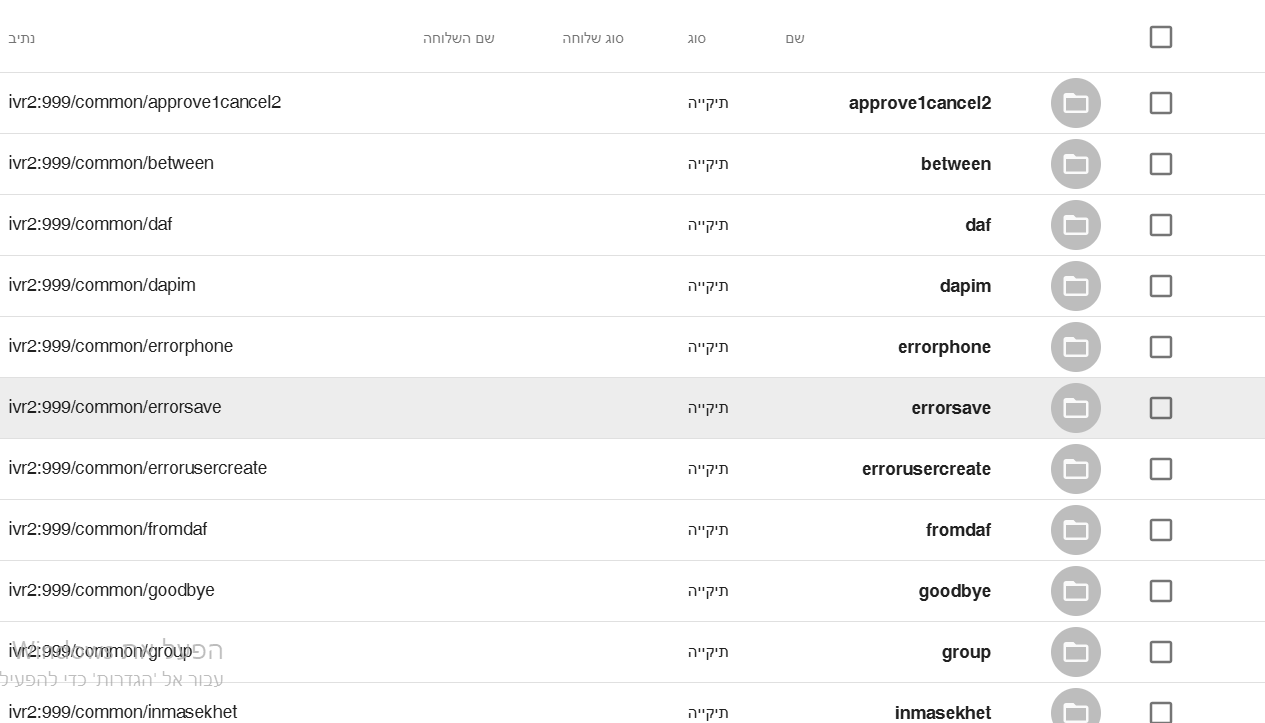This screenshot has height=723, width=1265.
Task: Click the נתיב column header
Action: (22, 38)
